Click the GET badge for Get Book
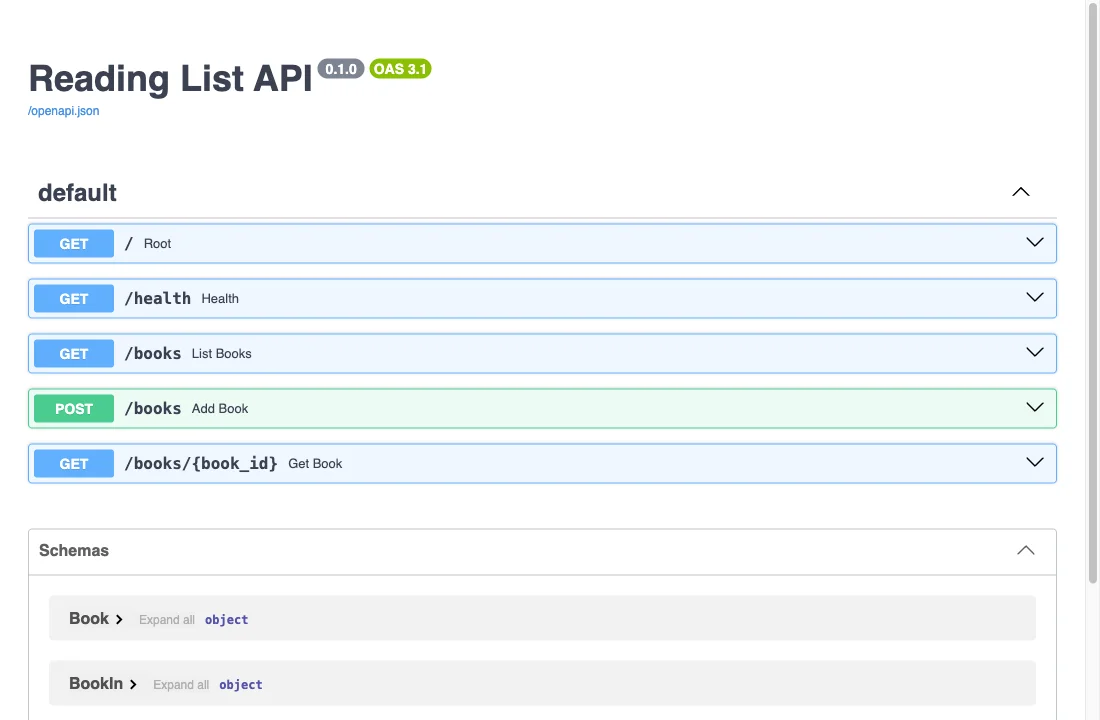1100x720 pixels. point(74,463)
